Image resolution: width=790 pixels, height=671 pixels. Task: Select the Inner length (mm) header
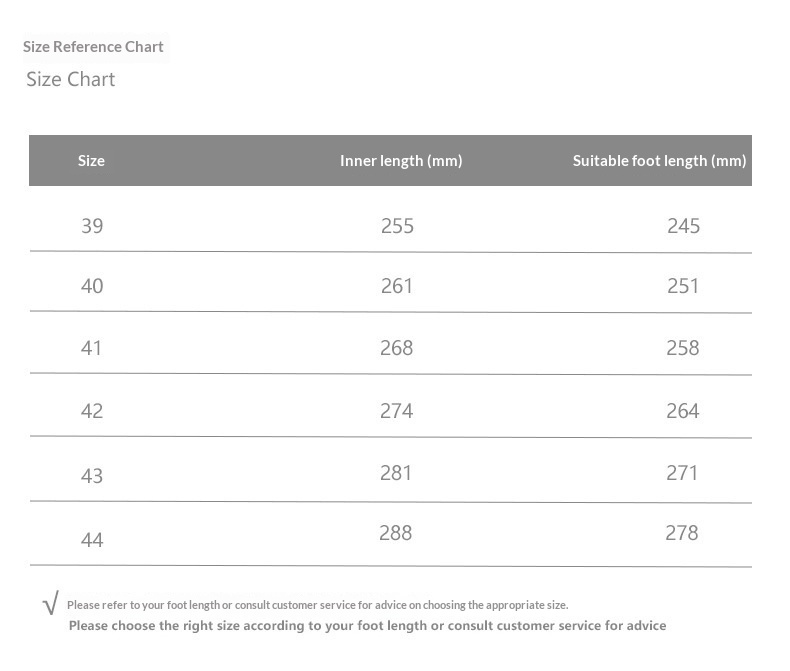(401, 161)
